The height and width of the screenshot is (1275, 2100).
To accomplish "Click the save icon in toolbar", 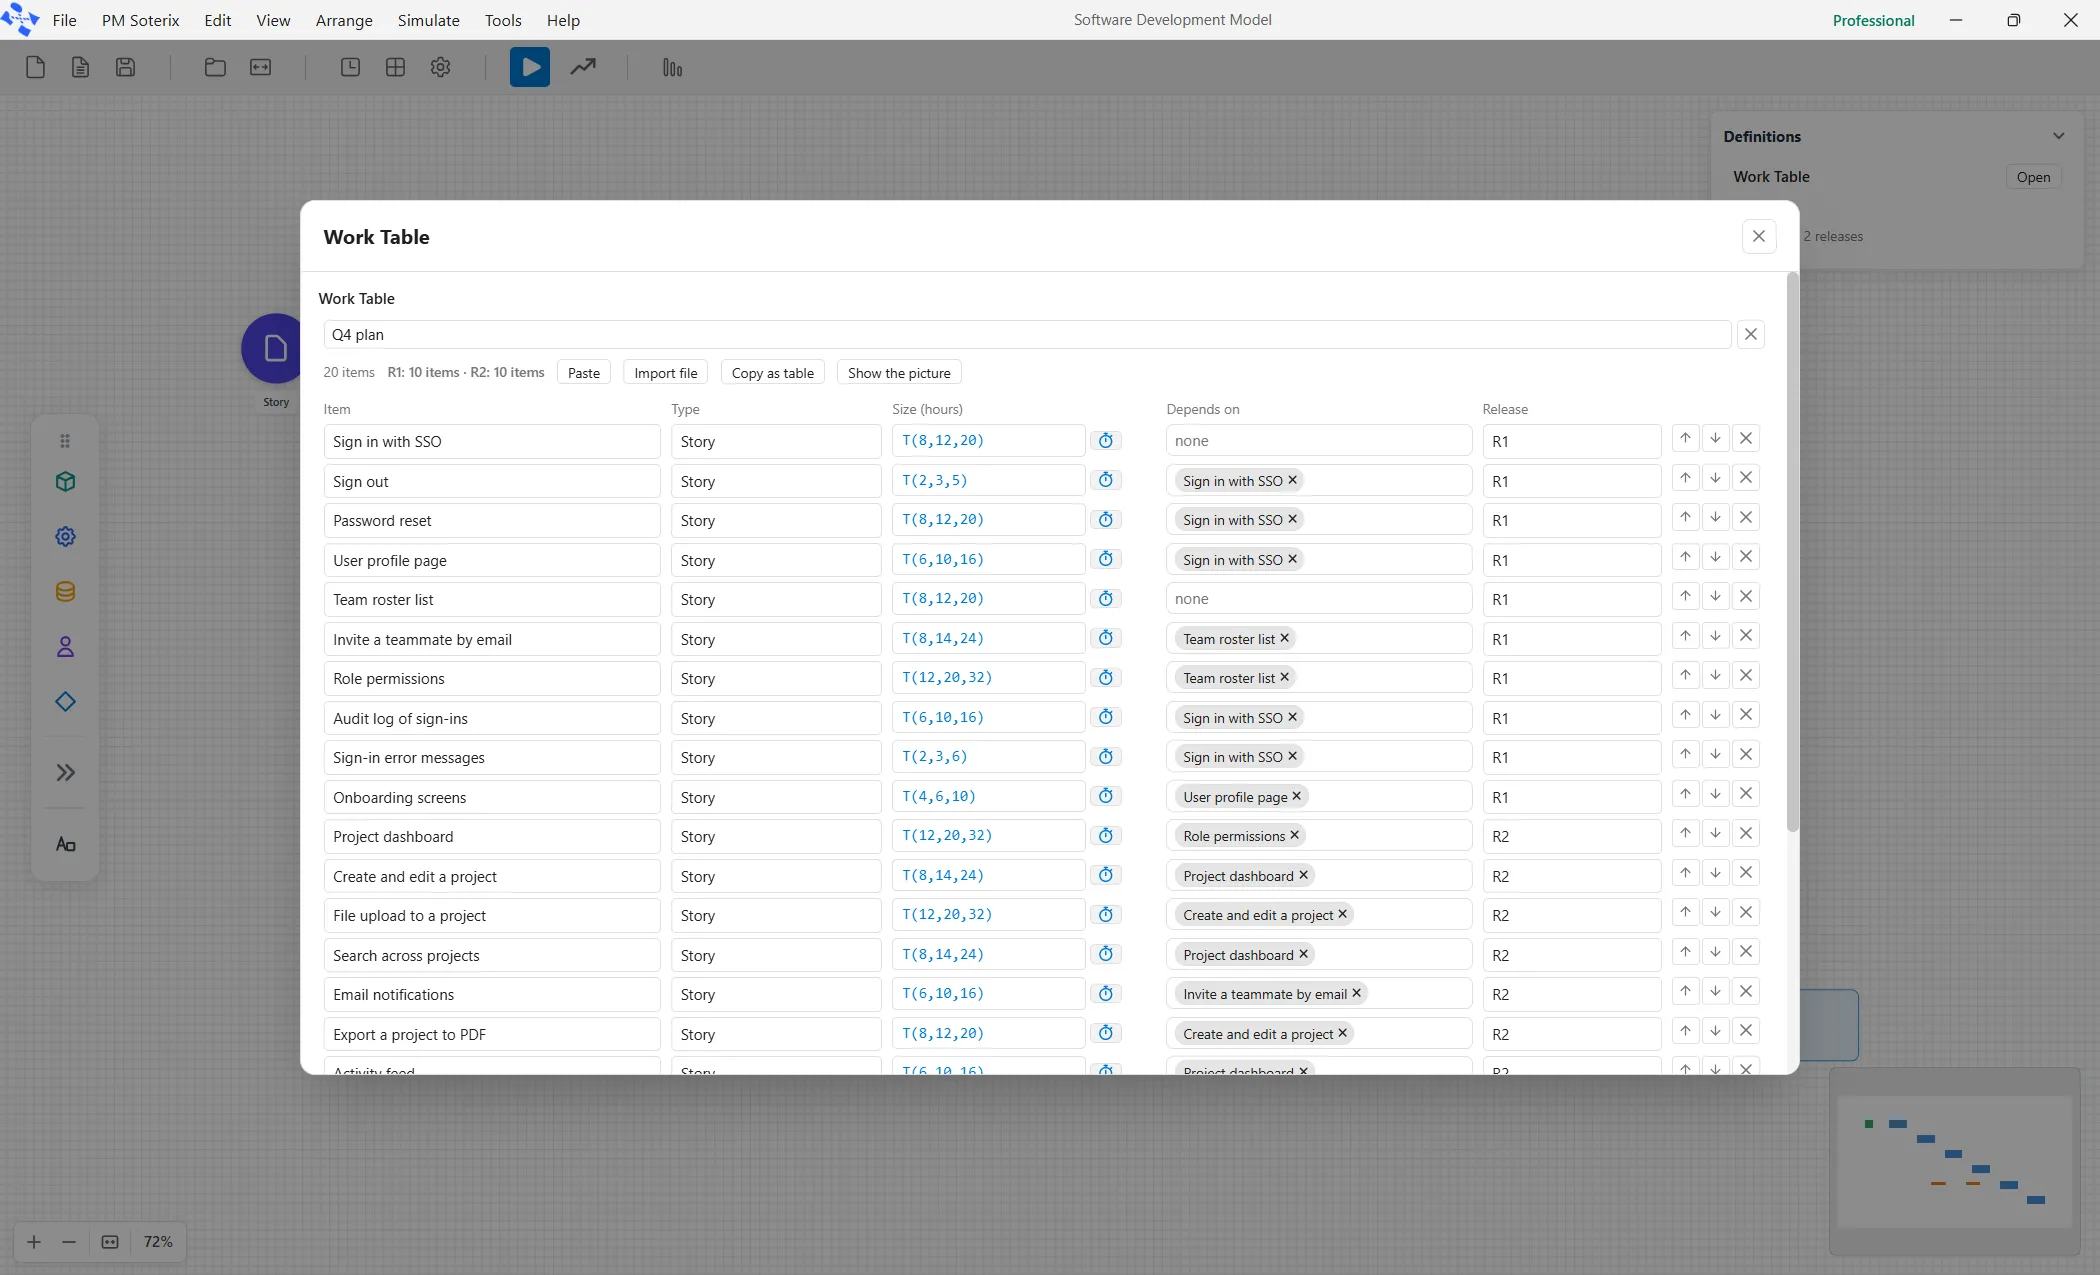I will pos(125,67).
